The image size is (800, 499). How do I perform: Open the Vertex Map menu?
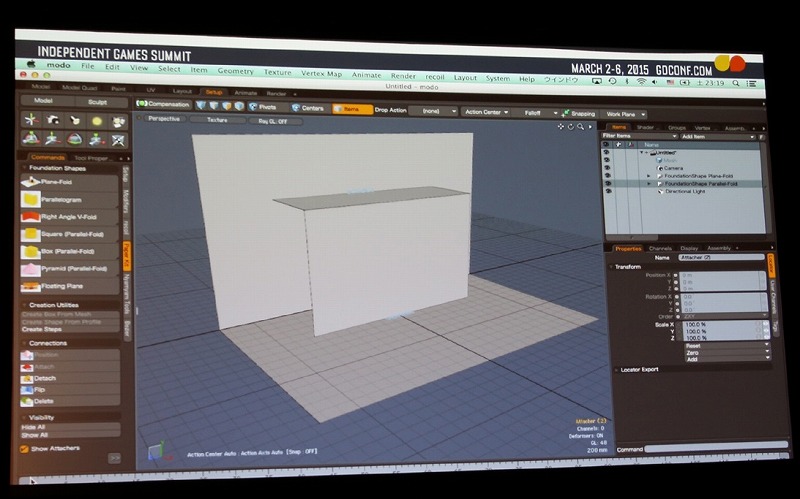(321, 73)
